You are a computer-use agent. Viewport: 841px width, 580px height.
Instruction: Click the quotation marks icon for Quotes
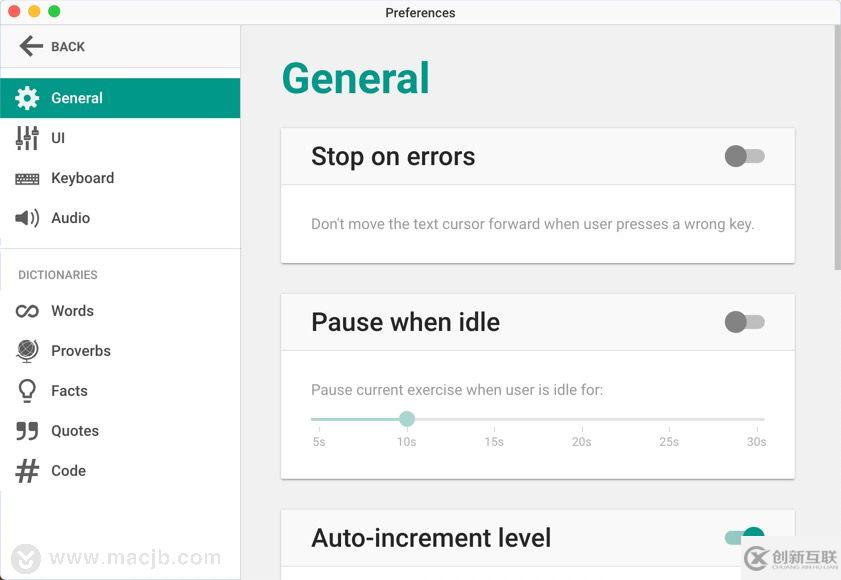[27, 431]
